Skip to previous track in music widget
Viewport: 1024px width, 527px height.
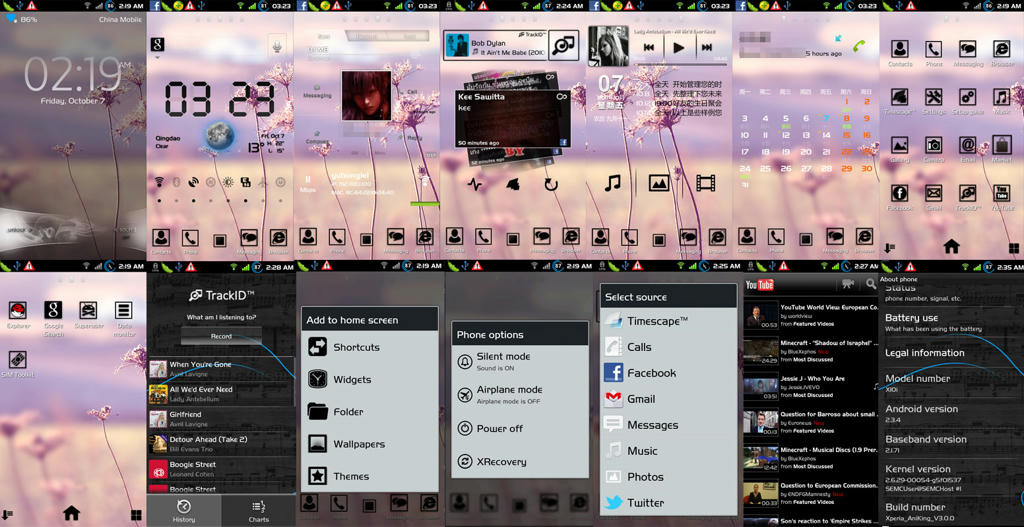[649, 47]
